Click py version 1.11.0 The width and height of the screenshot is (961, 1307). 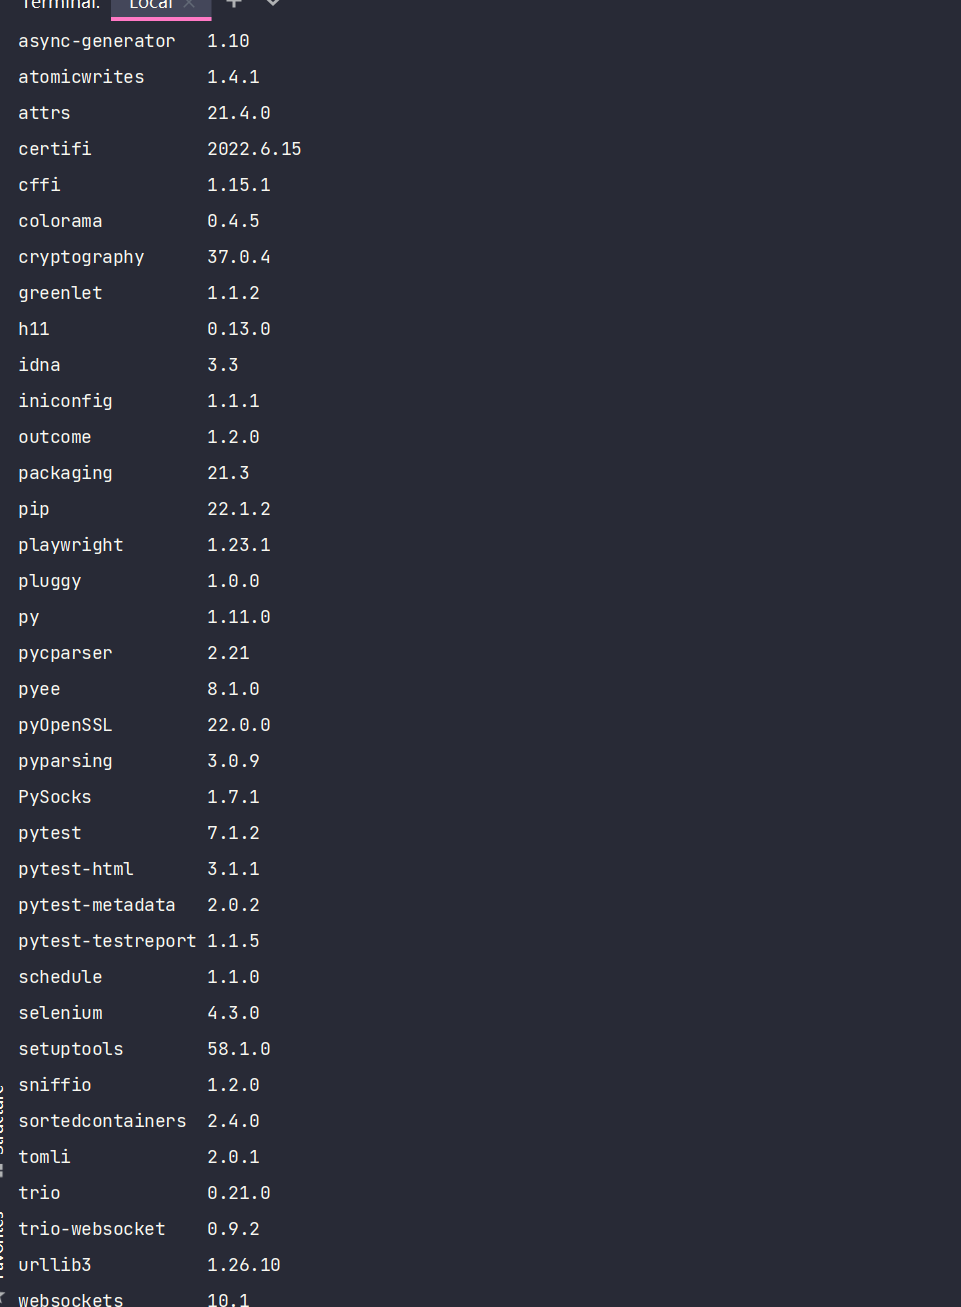click(x=239, y=617)
